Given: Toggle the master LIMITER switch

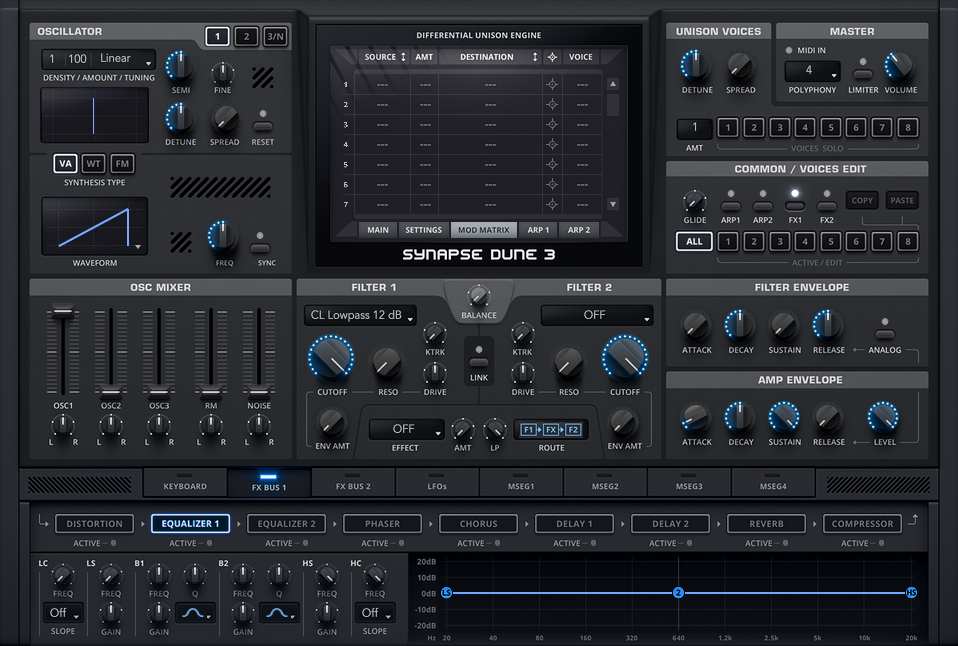Looking at the screenshot, I should point(863,74).
